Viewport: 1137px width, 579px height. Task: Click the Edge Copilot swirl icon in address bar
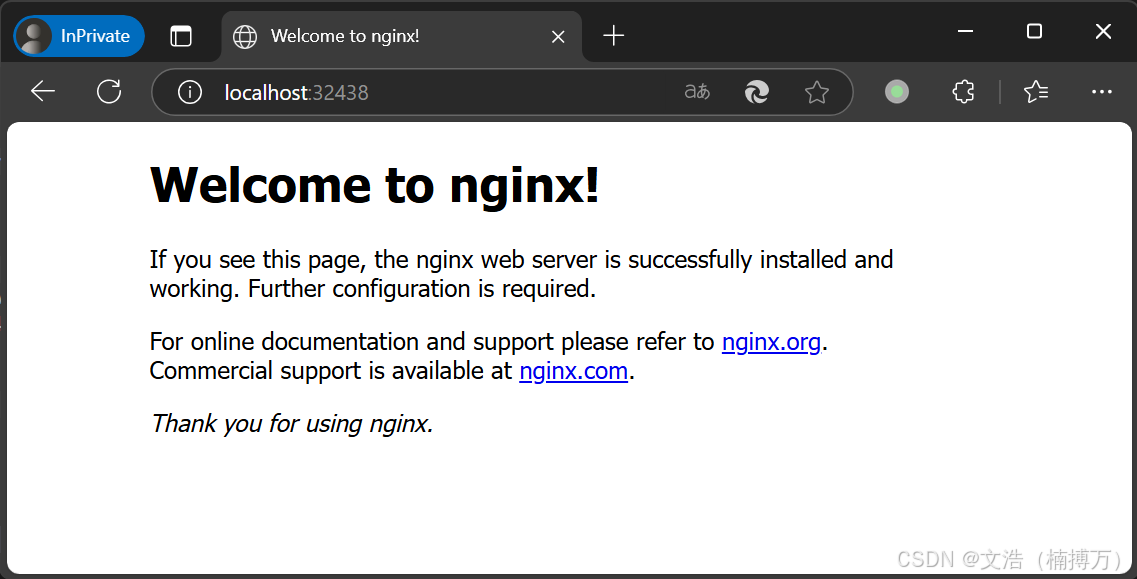point(756,92)
